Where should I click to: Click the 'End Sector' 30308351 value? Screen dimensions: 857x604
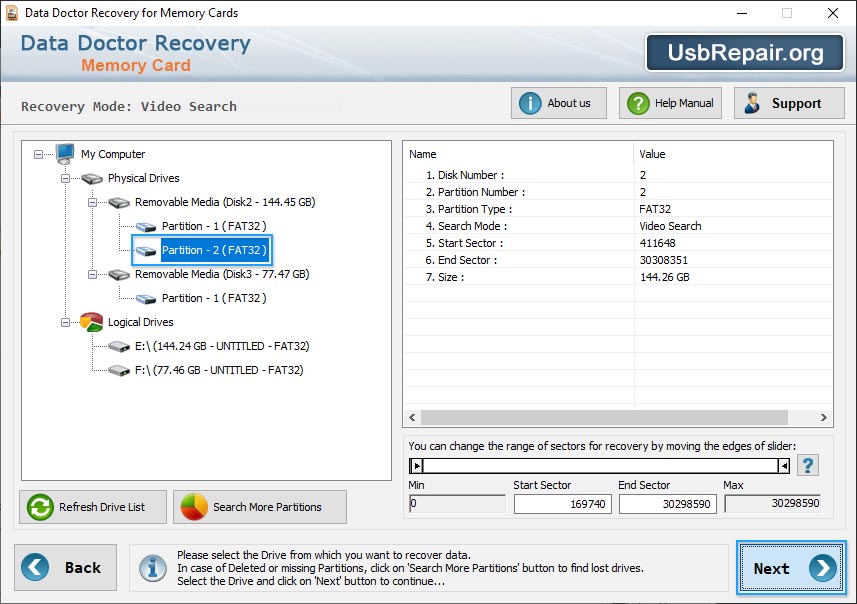[664, 260]
